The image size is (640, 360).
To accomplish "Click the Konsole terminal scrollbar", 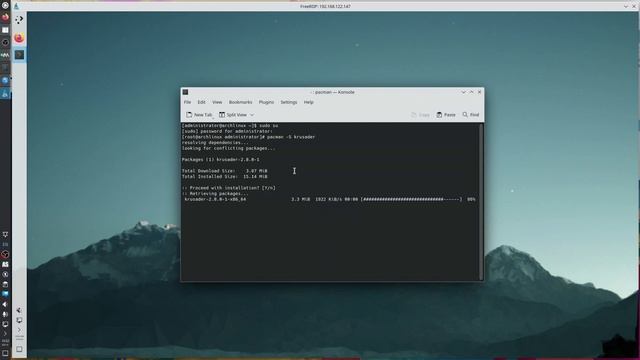I will click(x=481, y=202).
